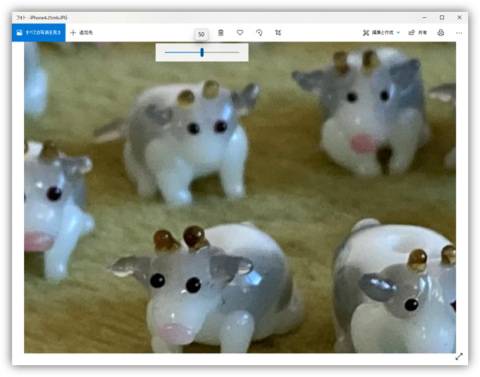Screen dimensions: 480x377
Task: Click the displayed cow figurines photo
Action: [240, 197]
